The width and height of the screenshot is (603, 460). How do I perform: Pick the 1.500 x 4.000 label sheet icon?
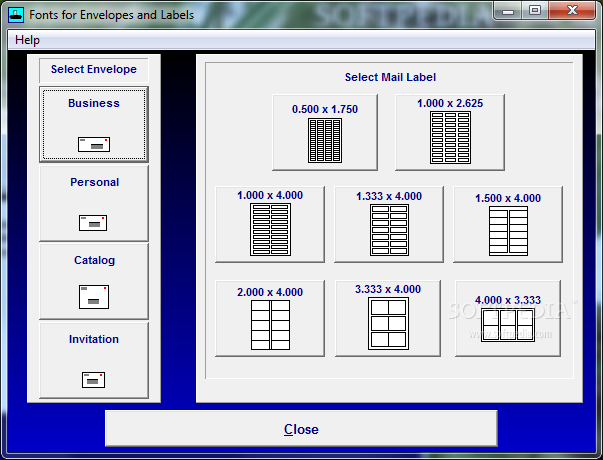pyautogui.click(x=508, y=231)
